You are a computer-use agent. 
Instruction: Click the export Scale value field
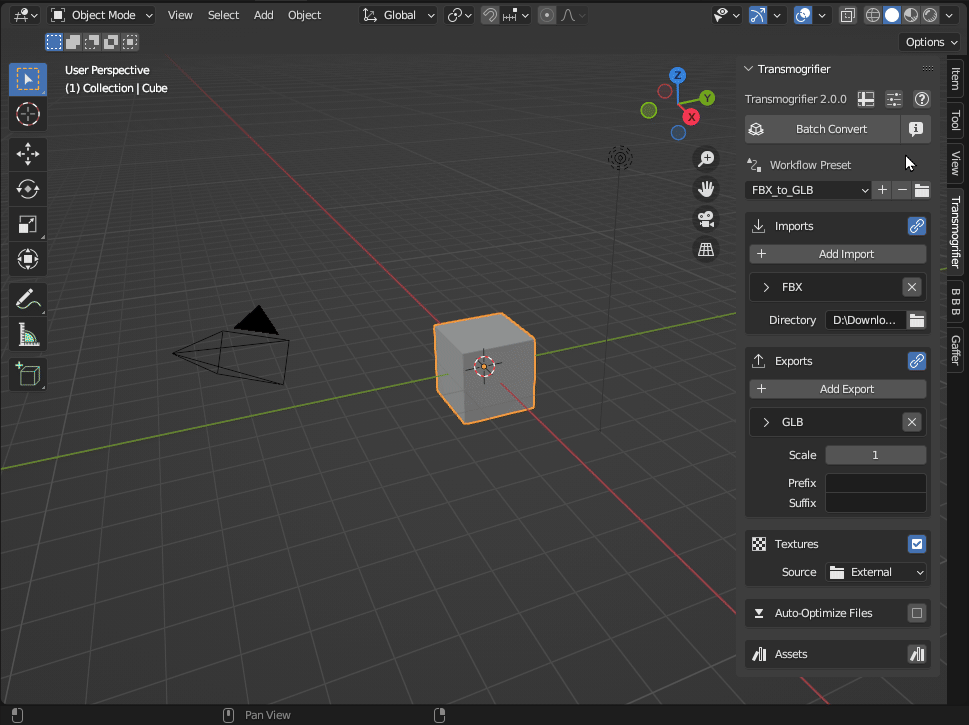pyautogui.click(x=875, y=455)
